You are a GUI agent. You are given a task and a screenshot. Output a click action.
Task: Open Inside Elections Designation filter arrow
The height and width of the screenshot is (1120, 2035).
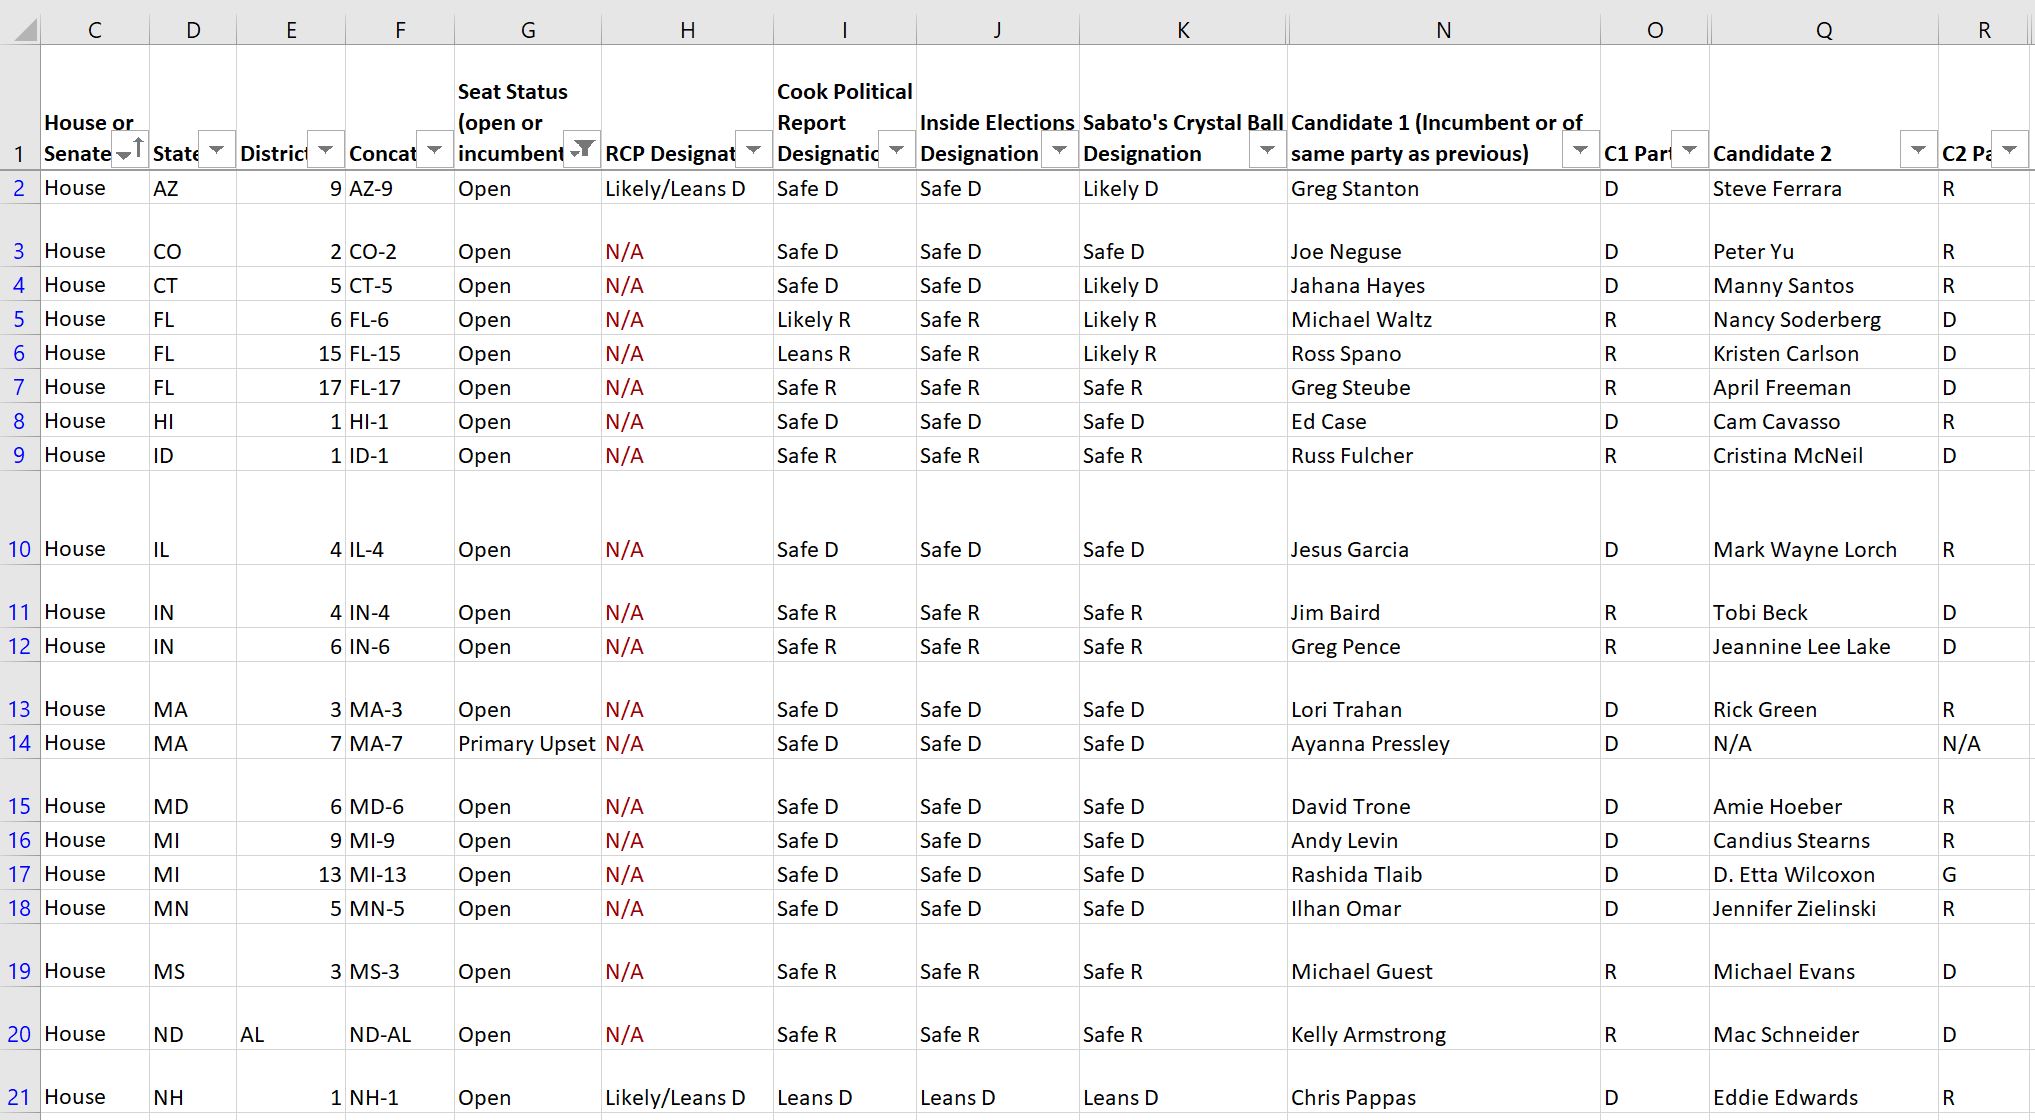click(1060, 151)
